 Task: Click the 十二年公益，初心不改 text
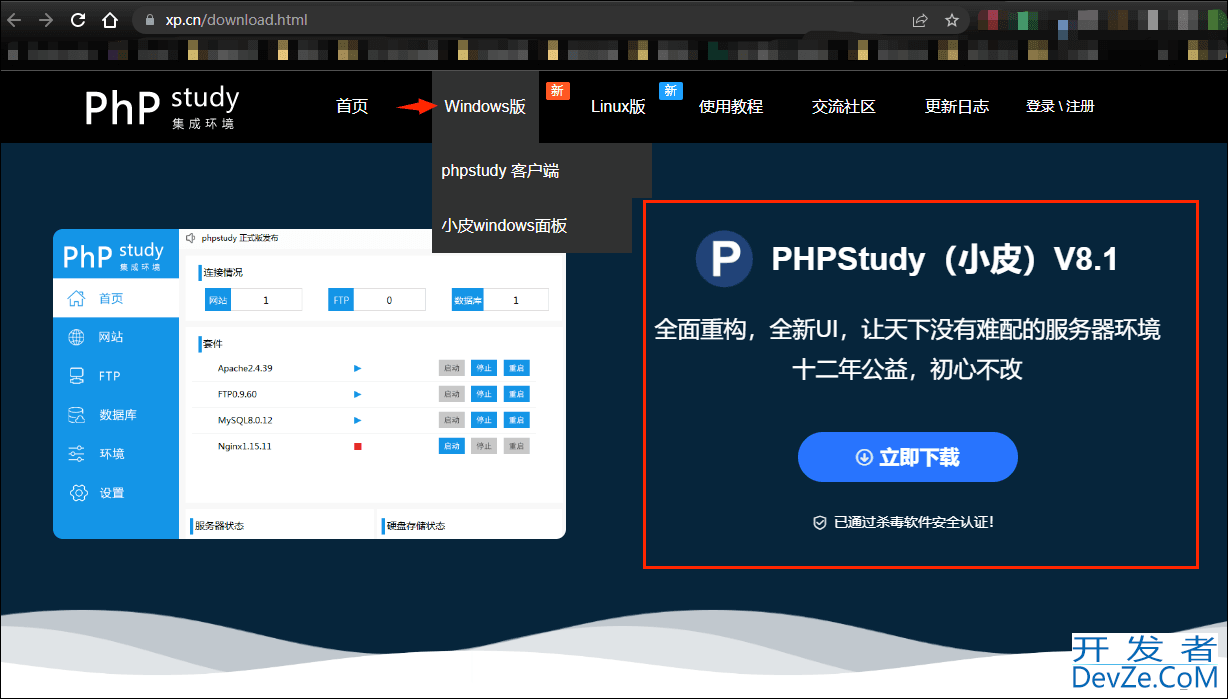pyautogui.click(x=907, y=369)
